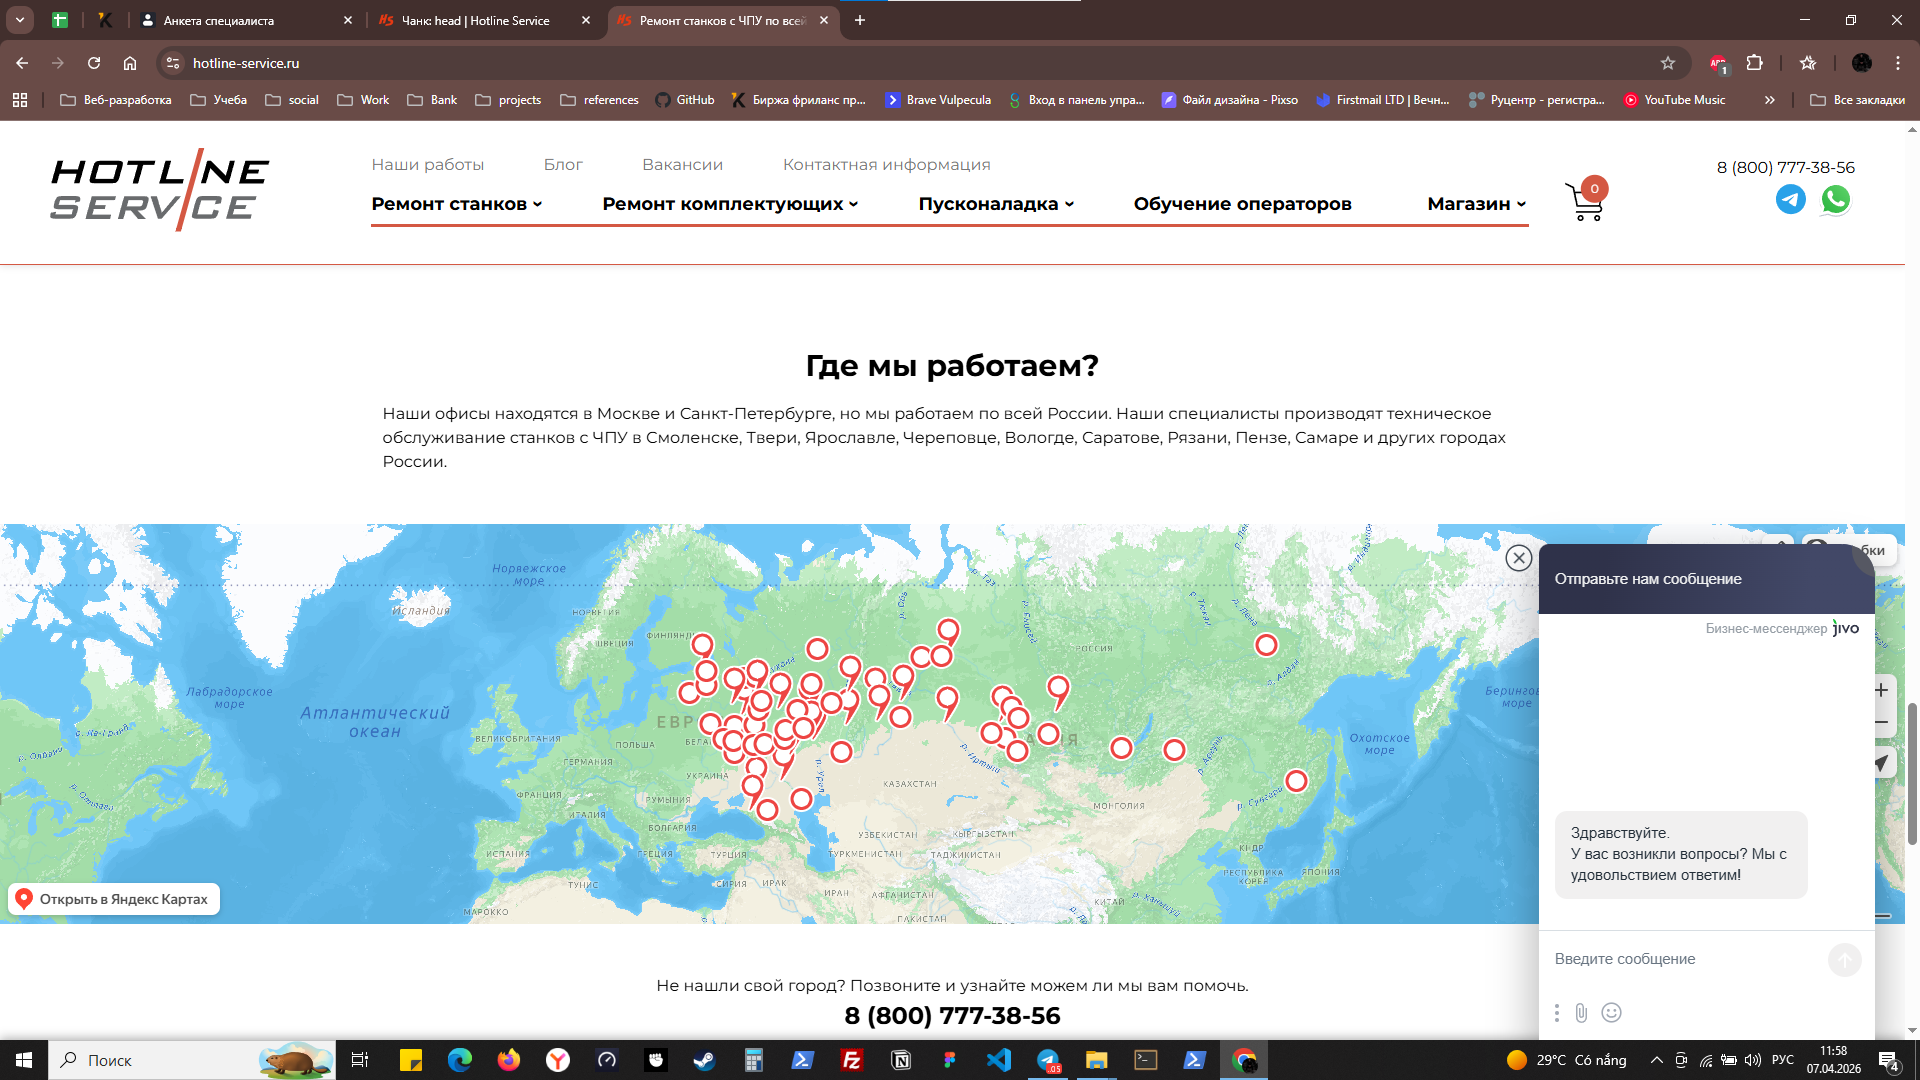The width and height of the screenshot is (1920, 1080).
Task: Click the emoji icon in chat widget
Action: (x=1611, y=1013)
